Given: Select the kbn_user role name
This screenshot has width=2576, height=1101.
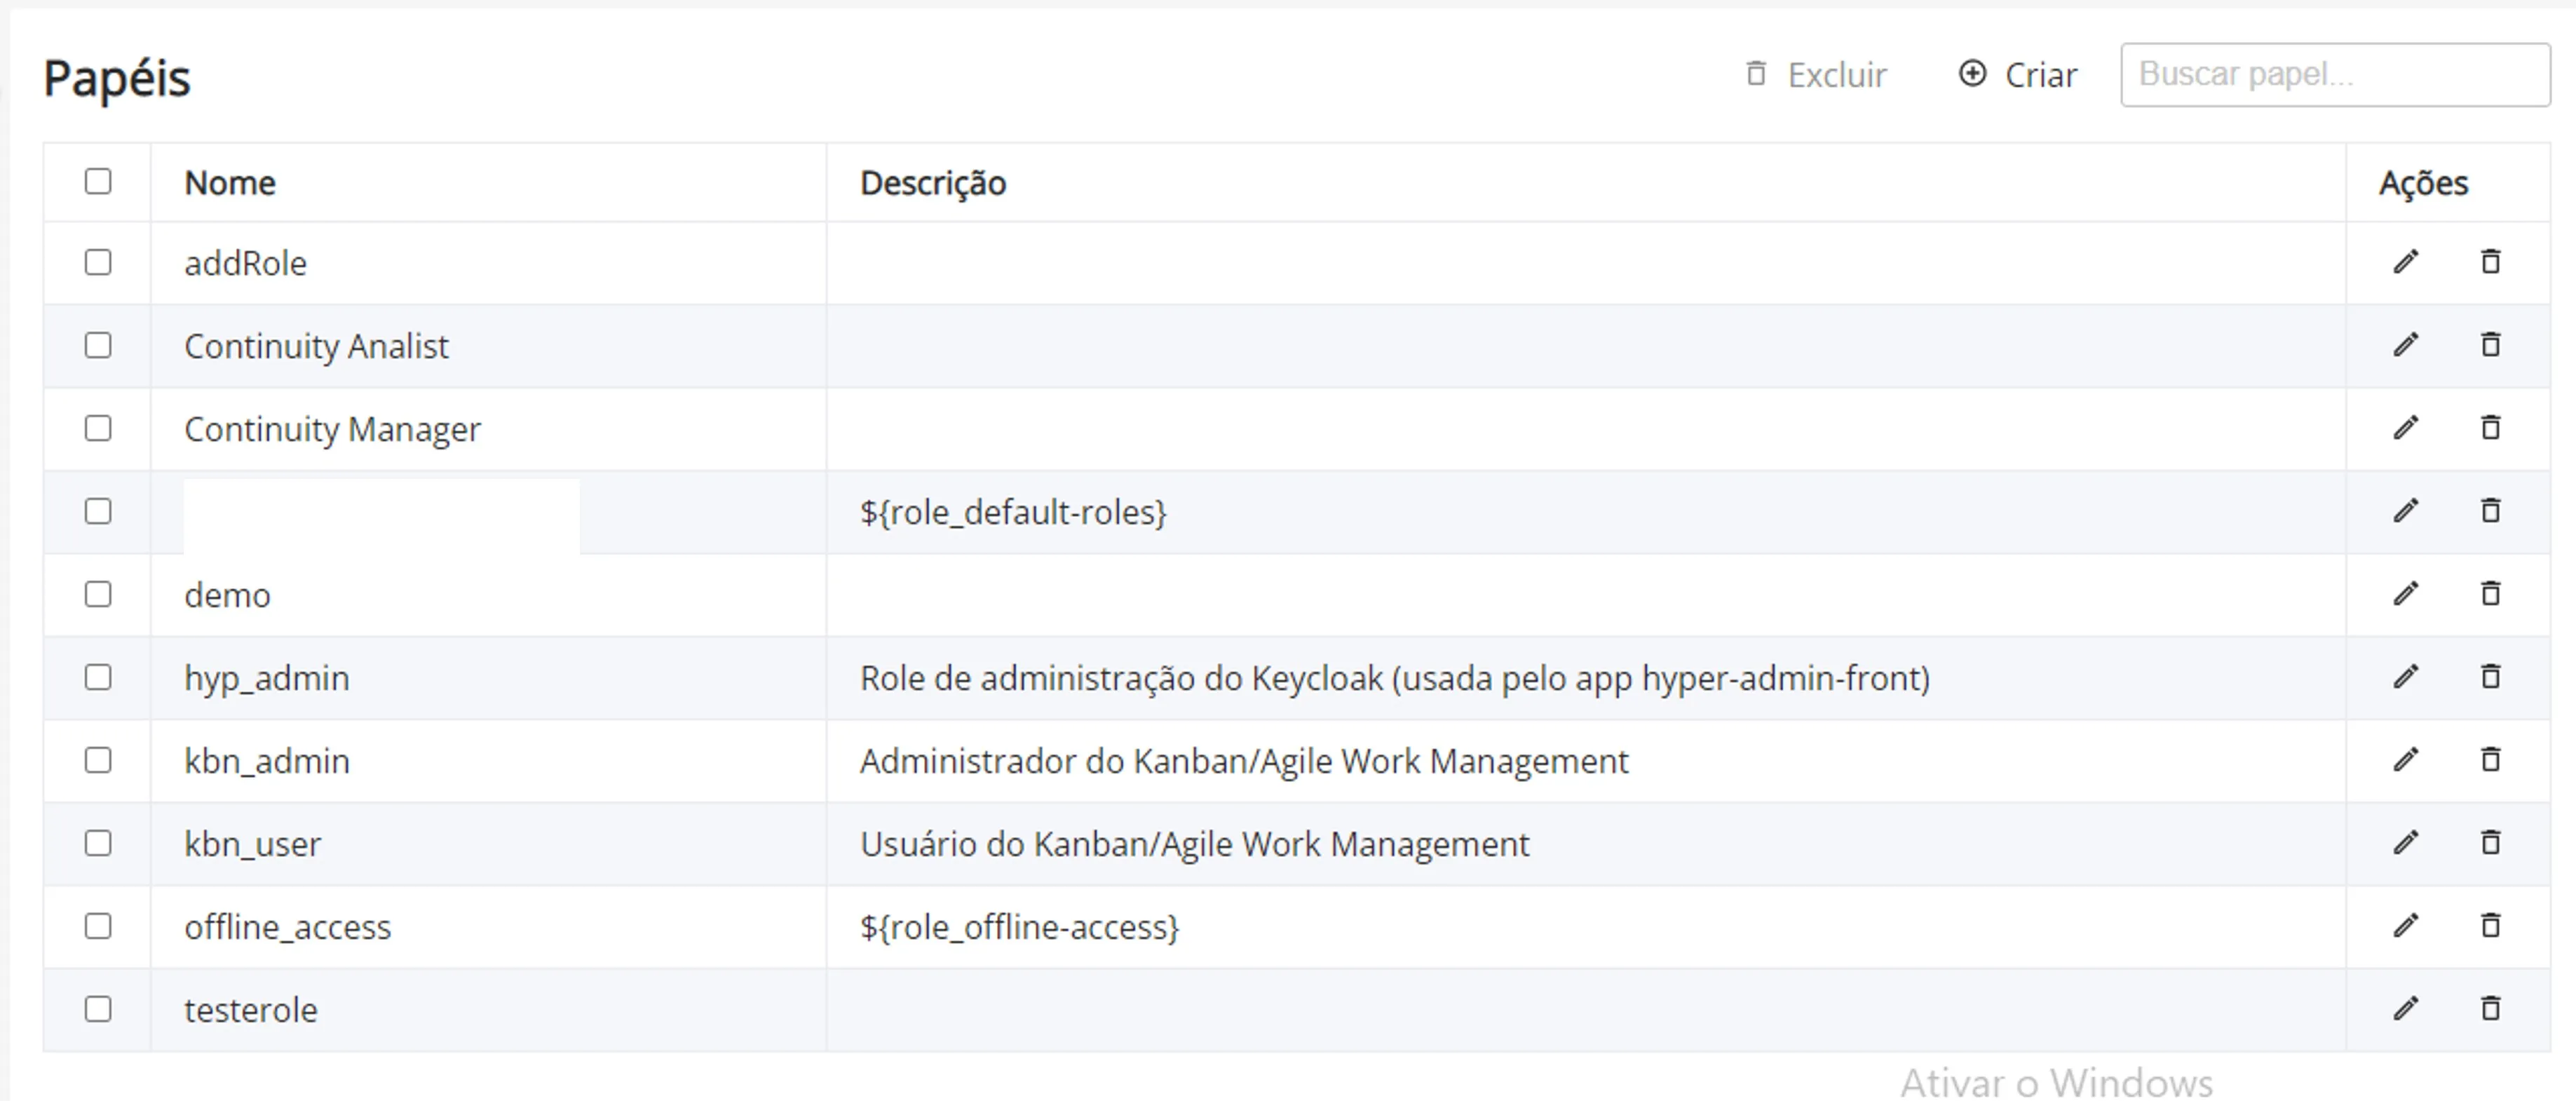Looking at the screenshot, I should [x=253, y=844].
